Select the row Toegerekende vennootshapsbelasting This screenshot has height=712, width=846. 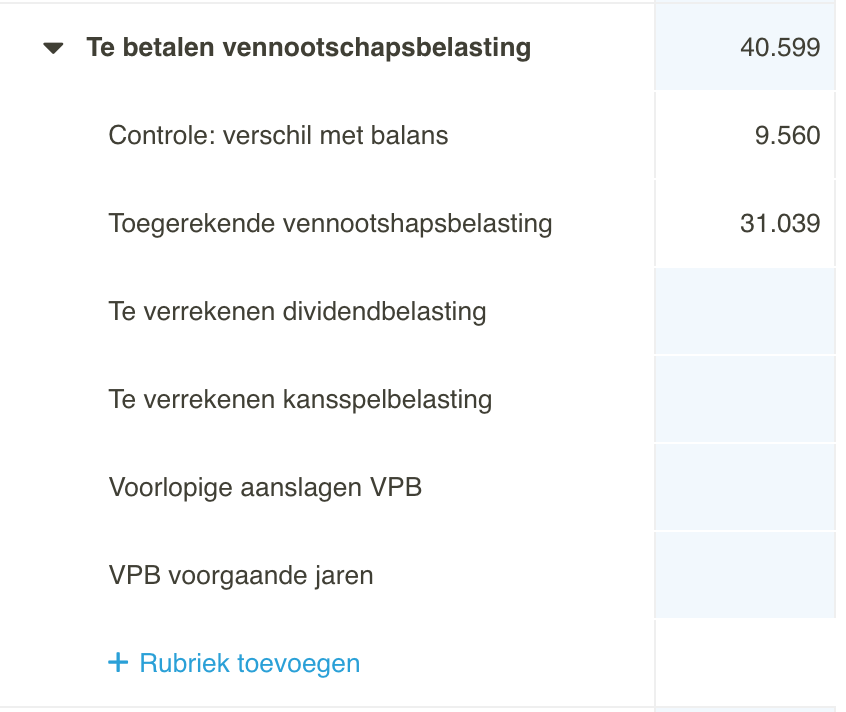click(330, 223)
